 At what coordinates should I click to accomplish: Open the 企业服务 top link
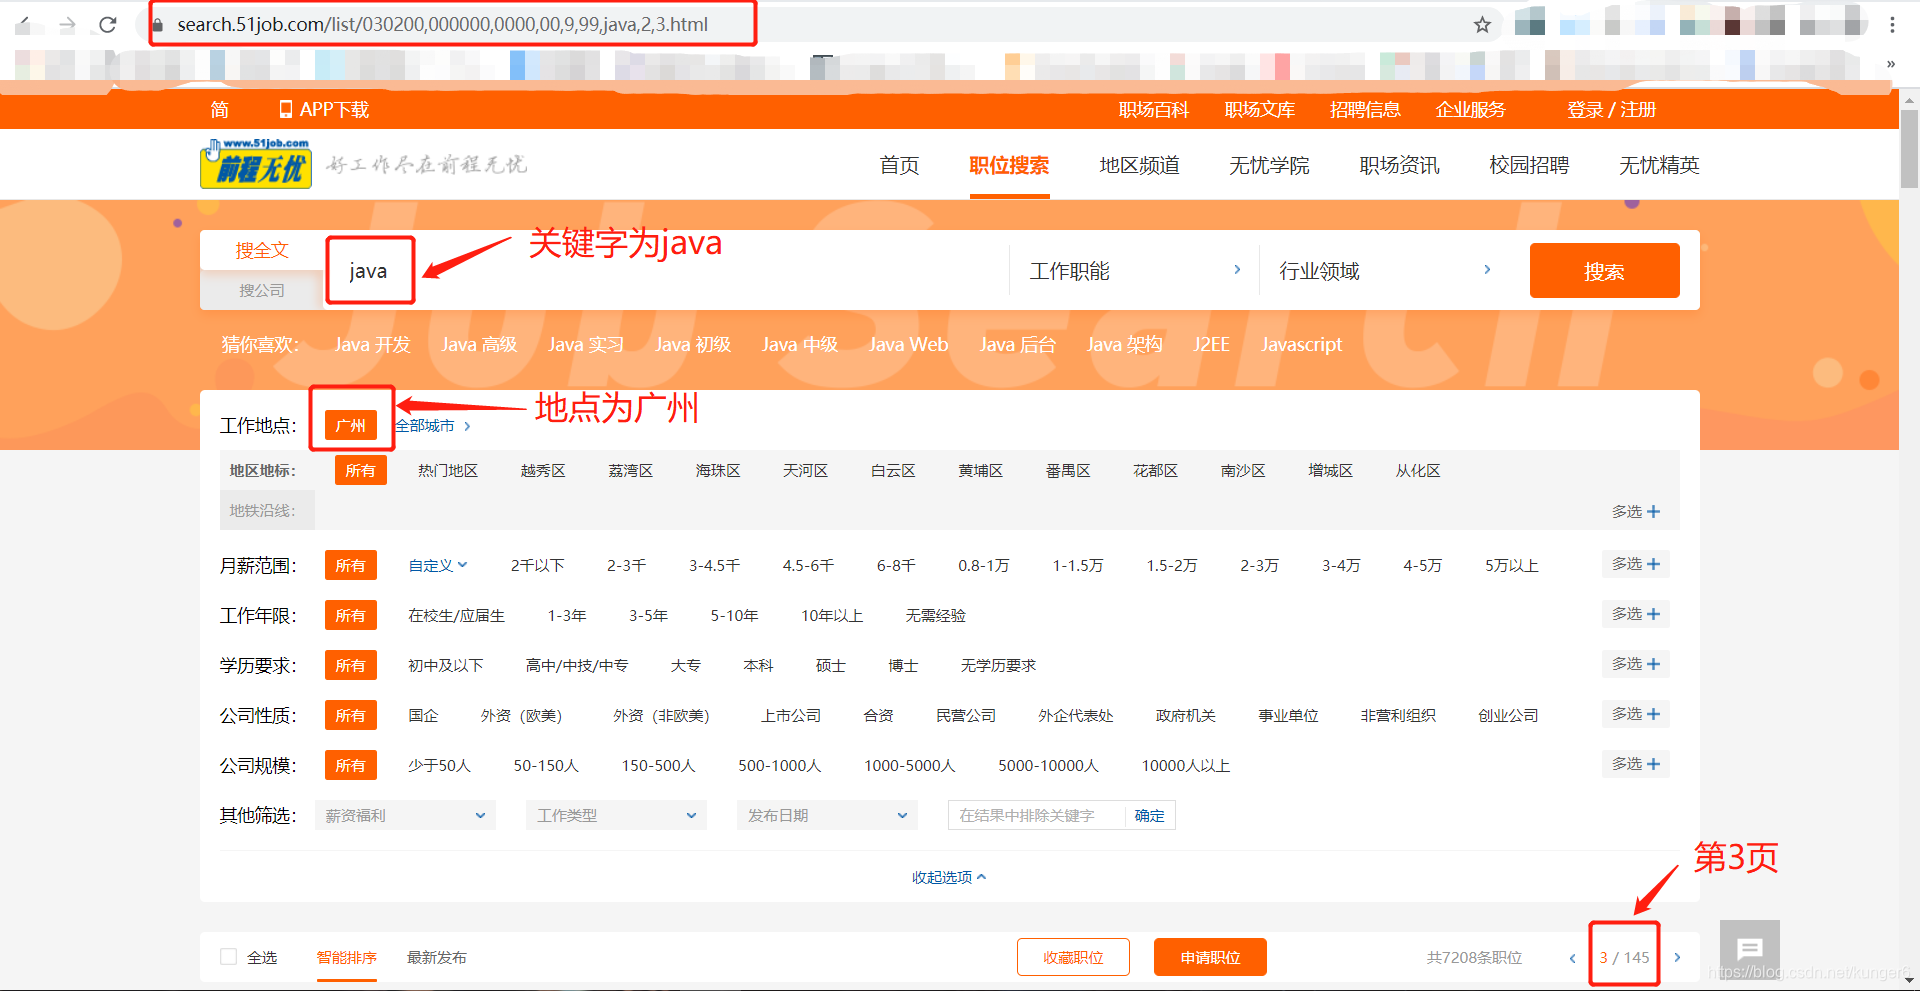pos(1470,109)
